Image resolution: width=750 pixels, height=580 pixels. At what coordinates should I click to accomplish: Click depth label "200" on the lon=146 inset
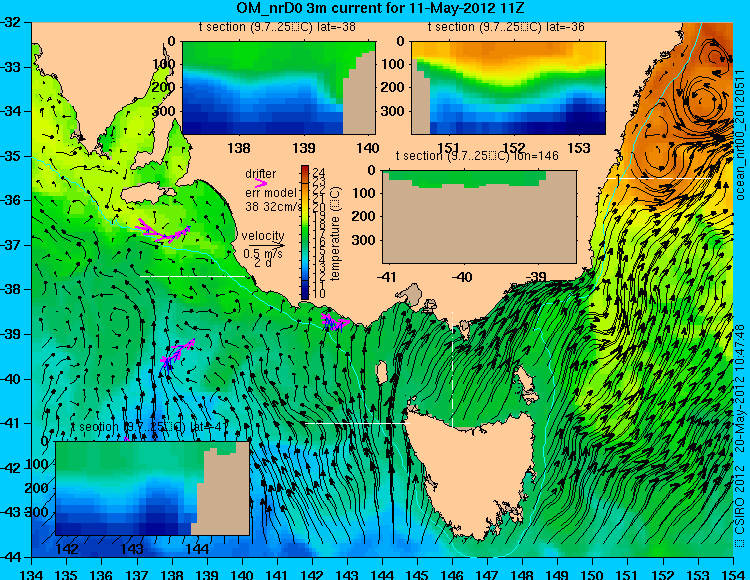365,216
